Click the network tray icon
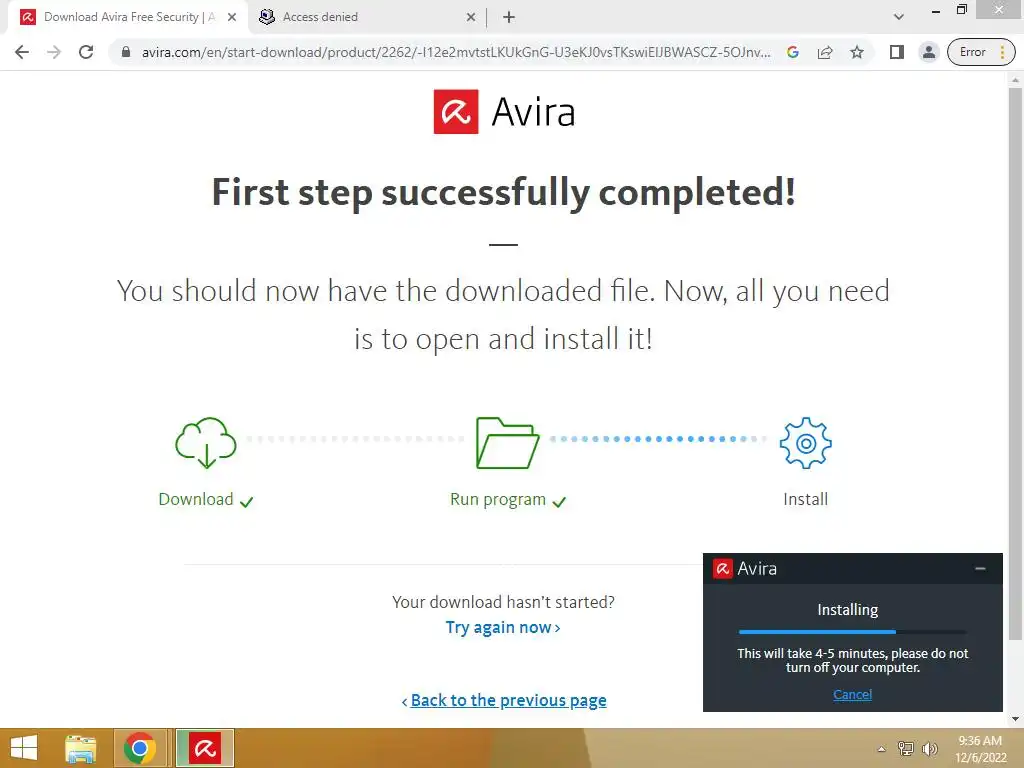Image resolution: width=1024 pixels, height=768 pixels. pos(905,749)
